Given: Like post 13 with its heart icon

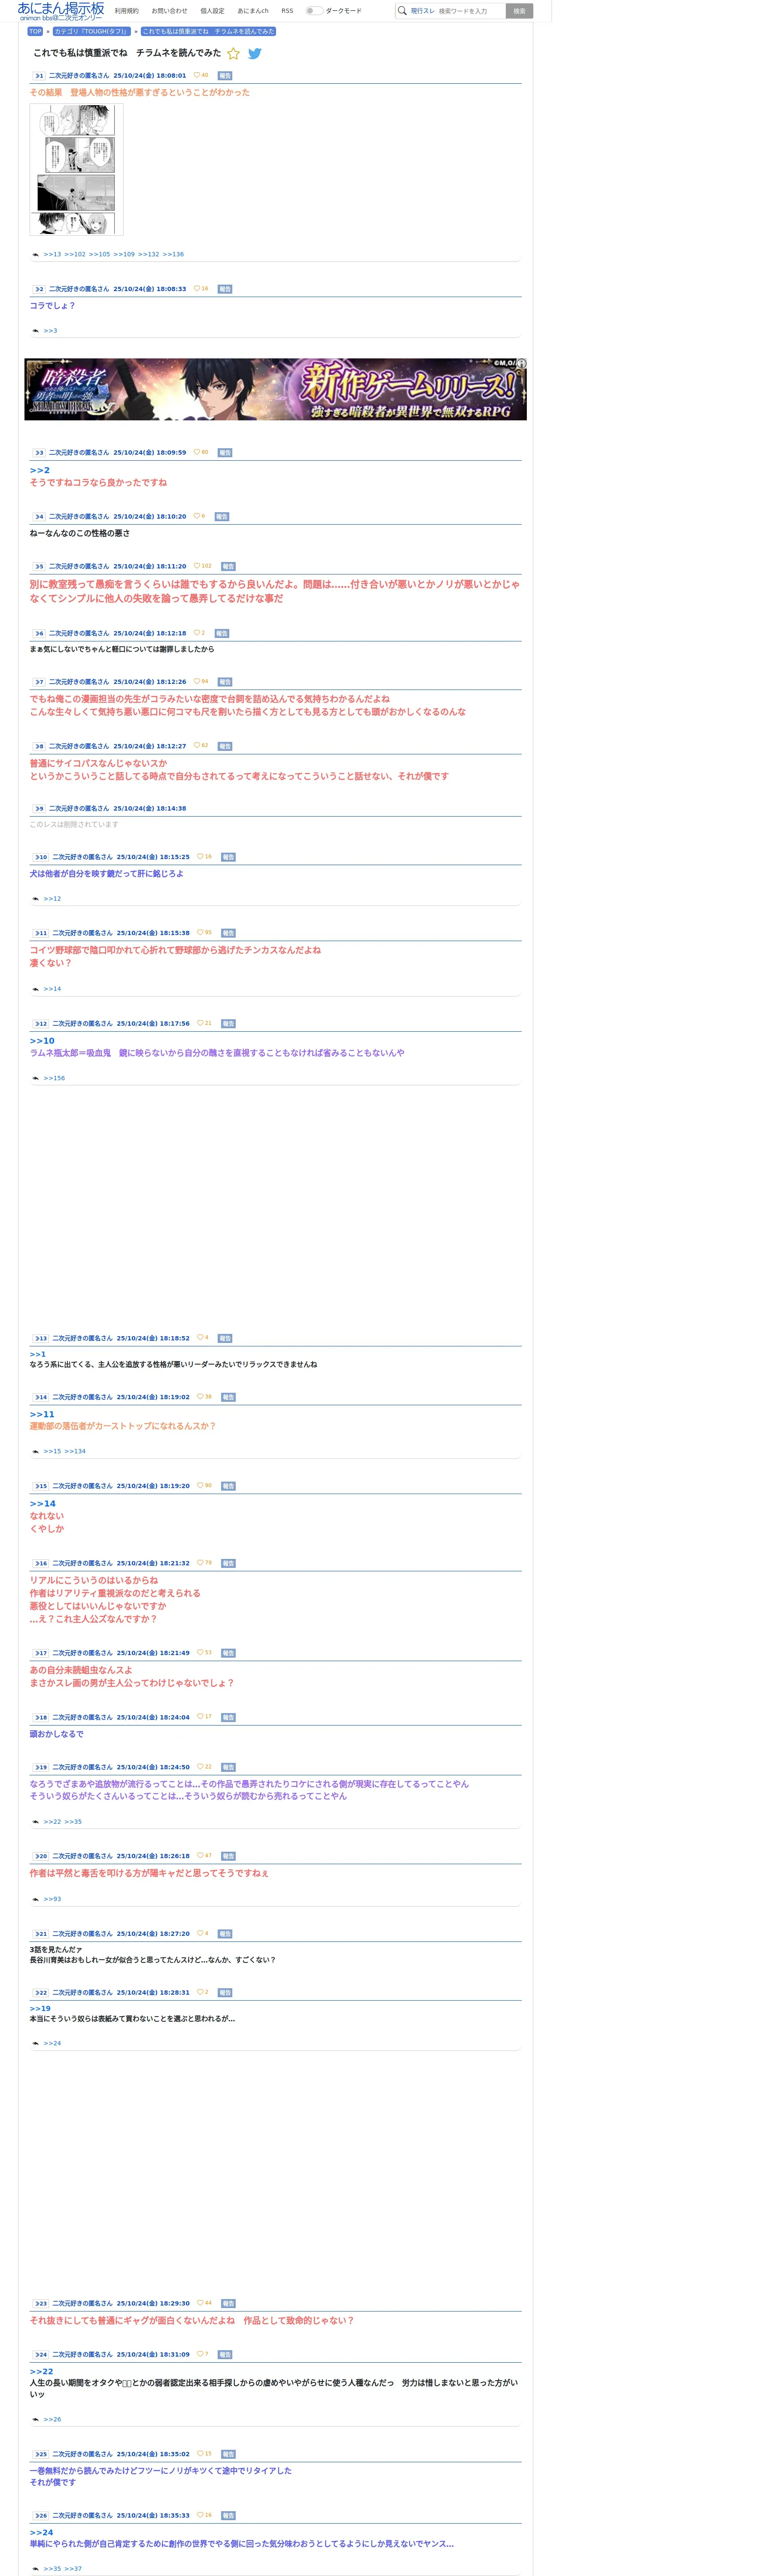Looking at the screenshot, I should tap(200, 1338).
